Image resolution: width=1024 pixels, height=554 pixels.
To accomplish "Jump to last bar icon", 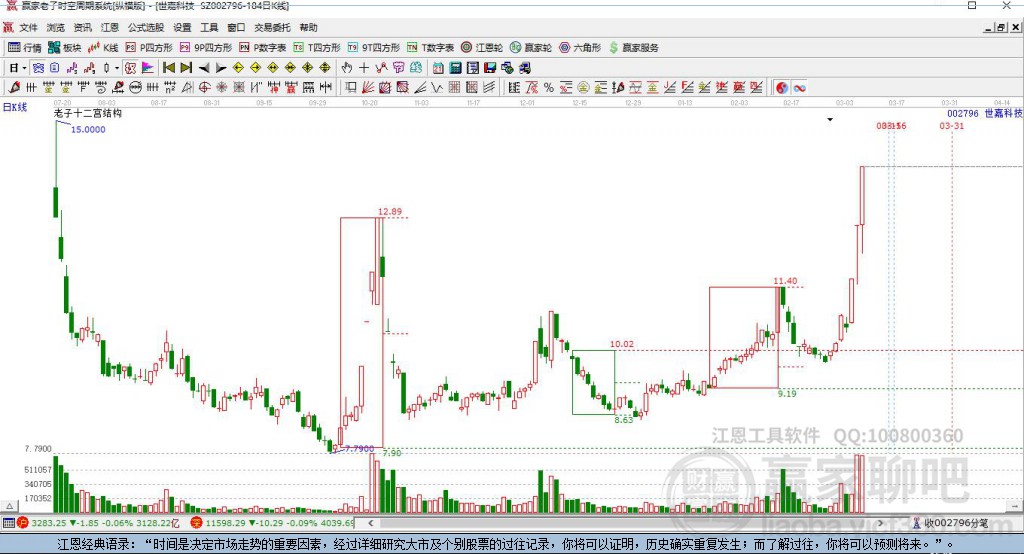I will click(x=186, y=68).
